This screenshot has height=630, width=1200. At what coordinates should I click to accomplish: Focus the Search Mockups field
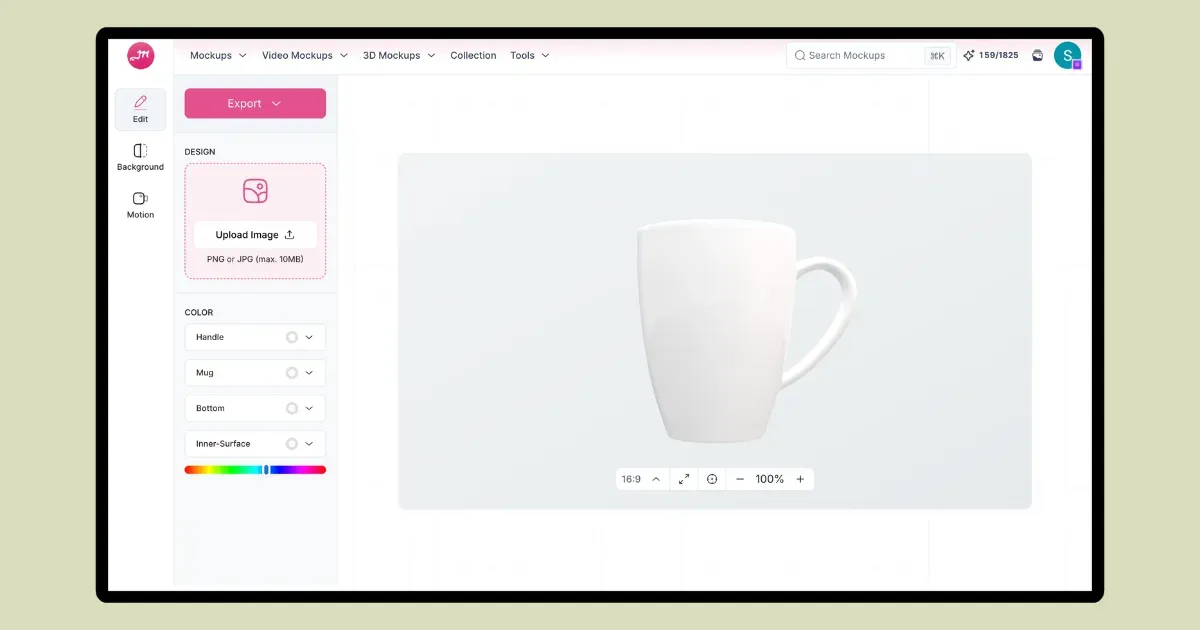click(x=871, y=56)
